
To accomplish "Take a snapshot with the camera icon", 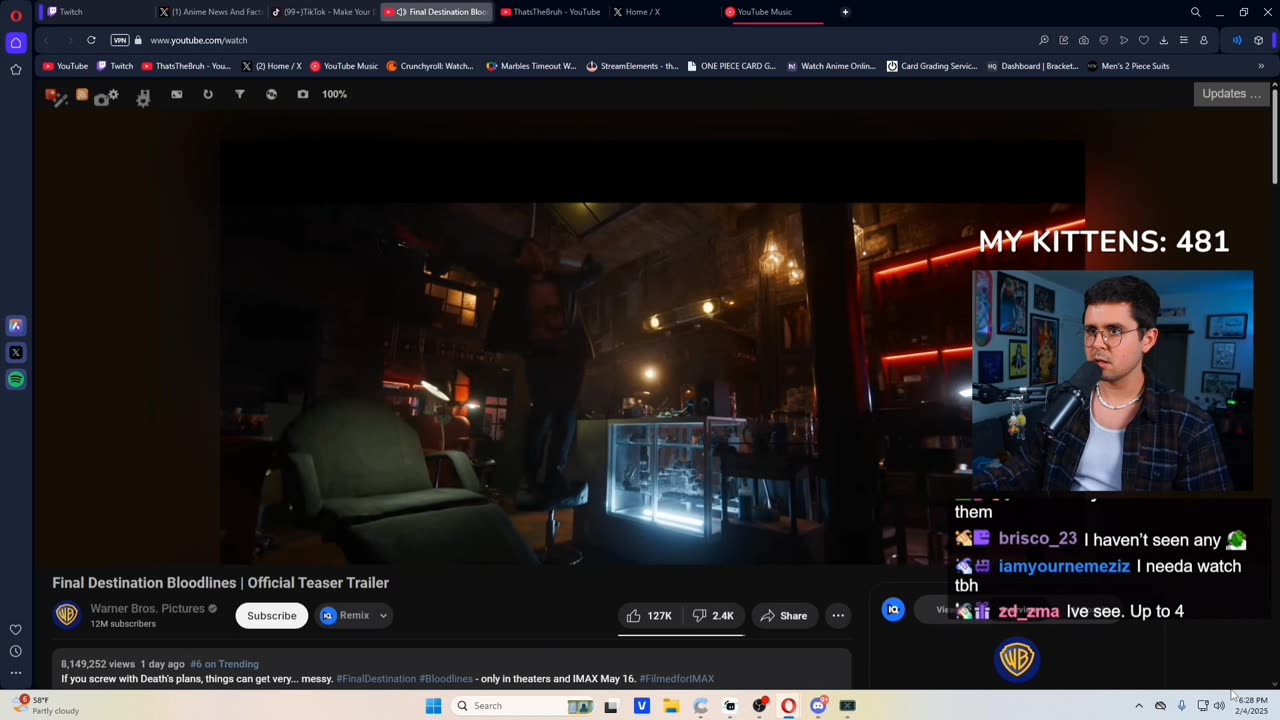I will pyautogui.click(x=1084, y=40).
